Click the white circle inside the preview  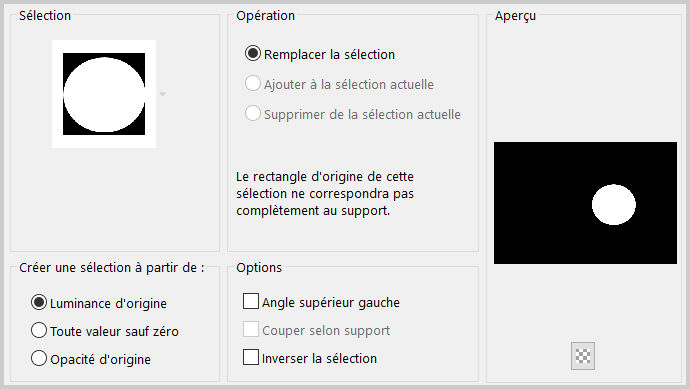(x=613, y=205)
